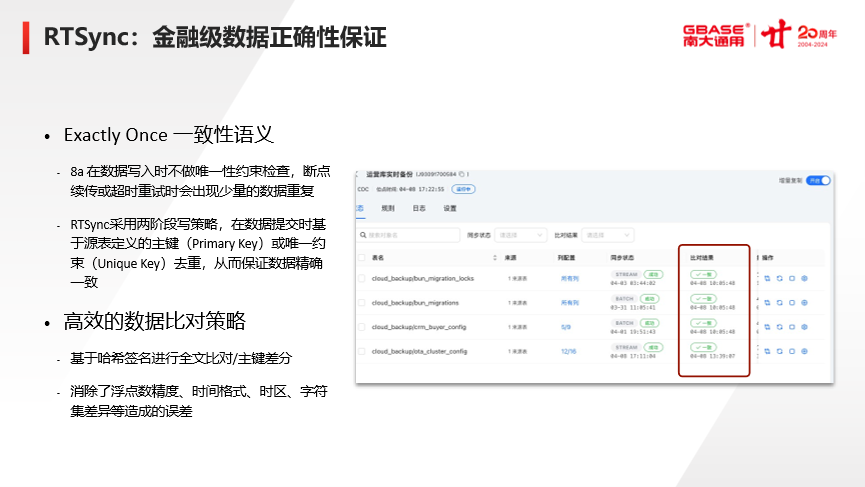Screen dimensions: 865x487
Task: Switch to the 日志 tab
Action: click(419, 208)
